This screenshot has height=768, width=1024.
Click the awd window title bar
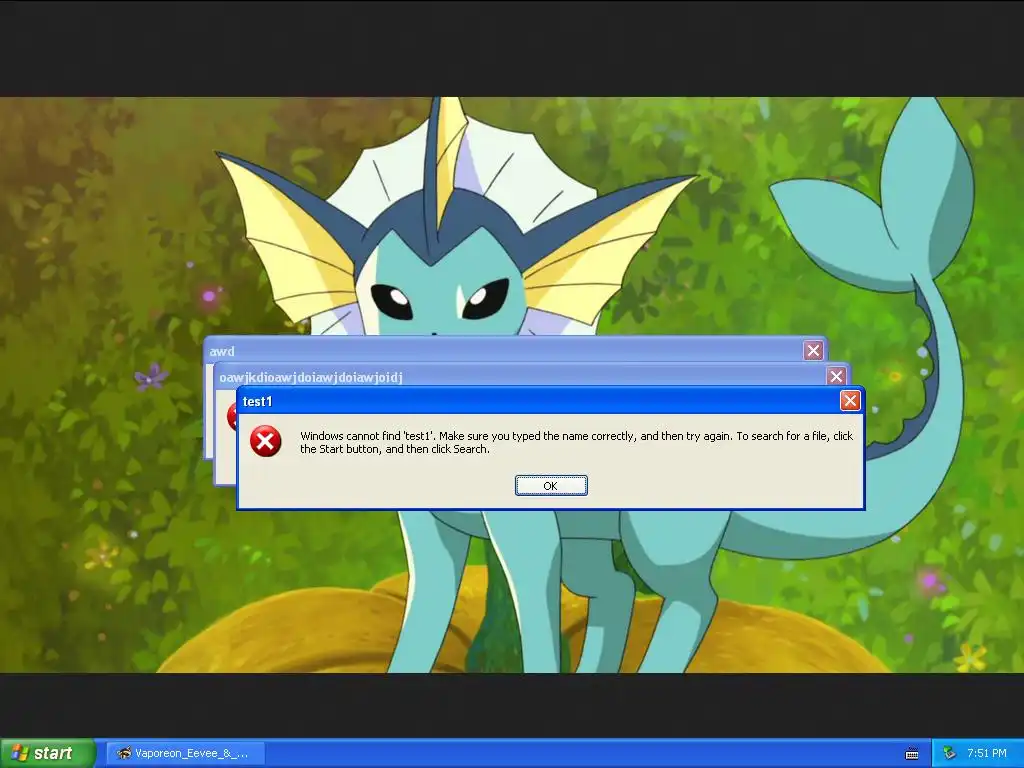pyautogui.click(x=515, y=351)
